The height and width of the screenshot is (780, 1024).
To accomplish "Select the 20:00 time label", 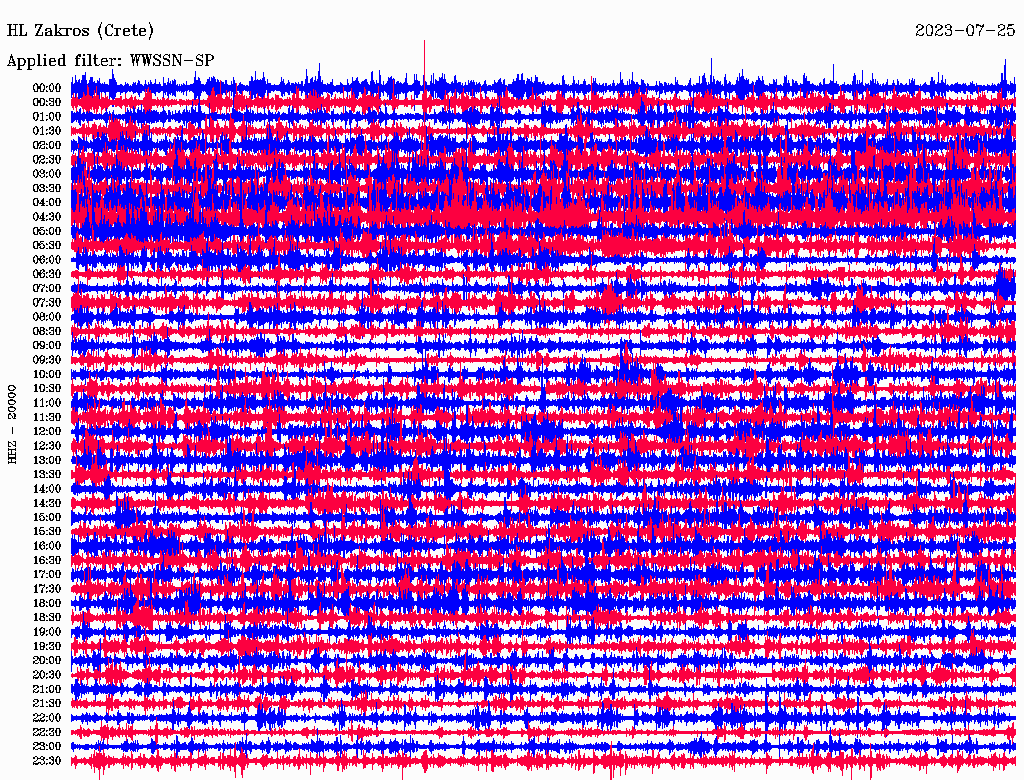I will [x=47, y=660].
